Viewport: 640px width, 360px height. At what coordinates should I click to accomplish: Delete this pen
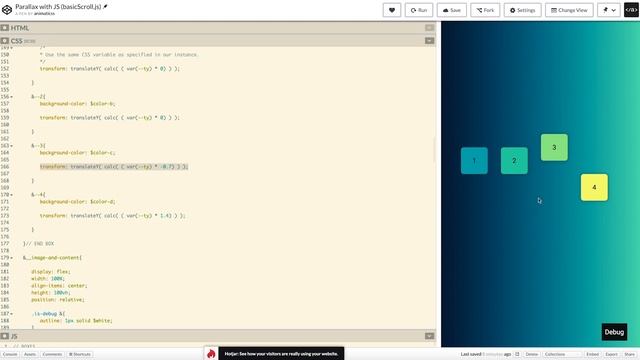[x=531, y=354]
